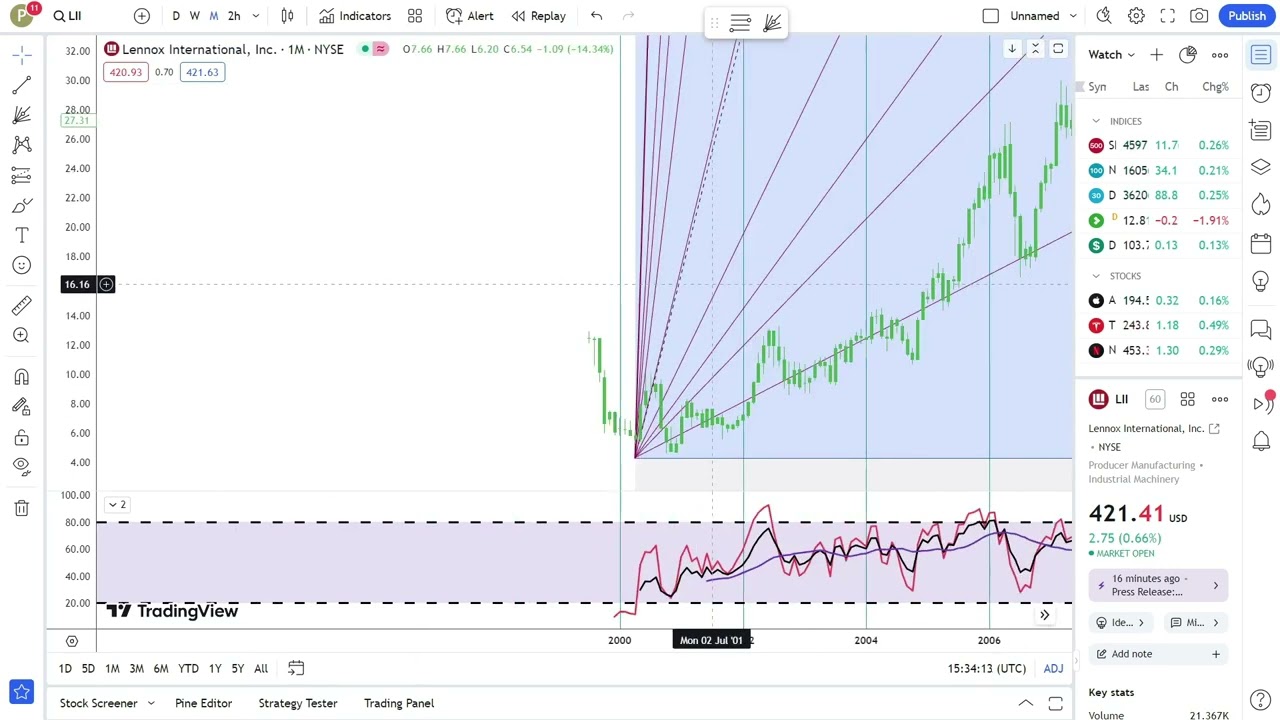1280x720 pixels.
Task: Create an Alert
Action: click(470, 16)
